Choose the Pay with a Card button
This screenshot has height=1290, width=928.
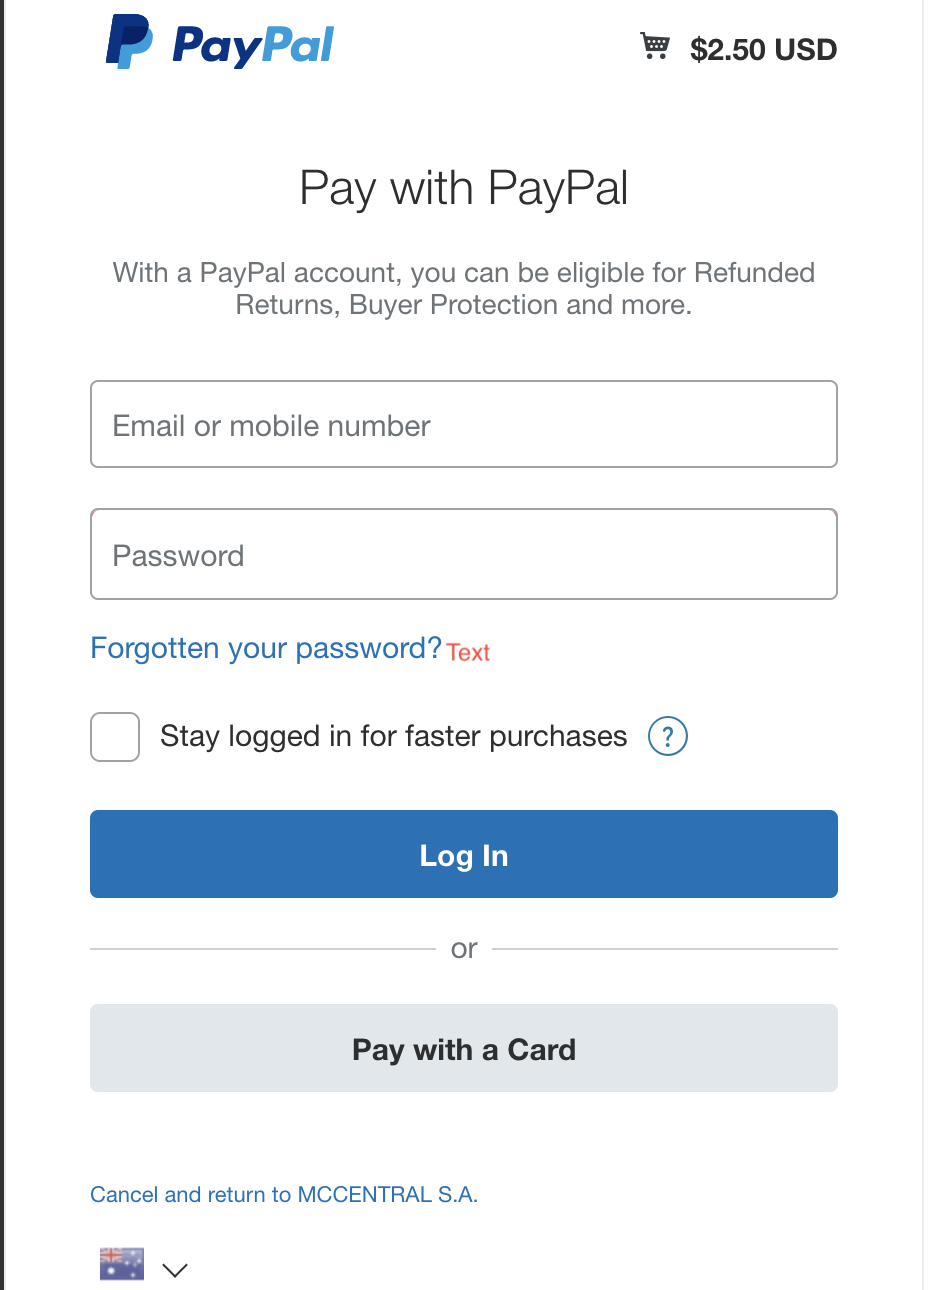point(464,1048)
